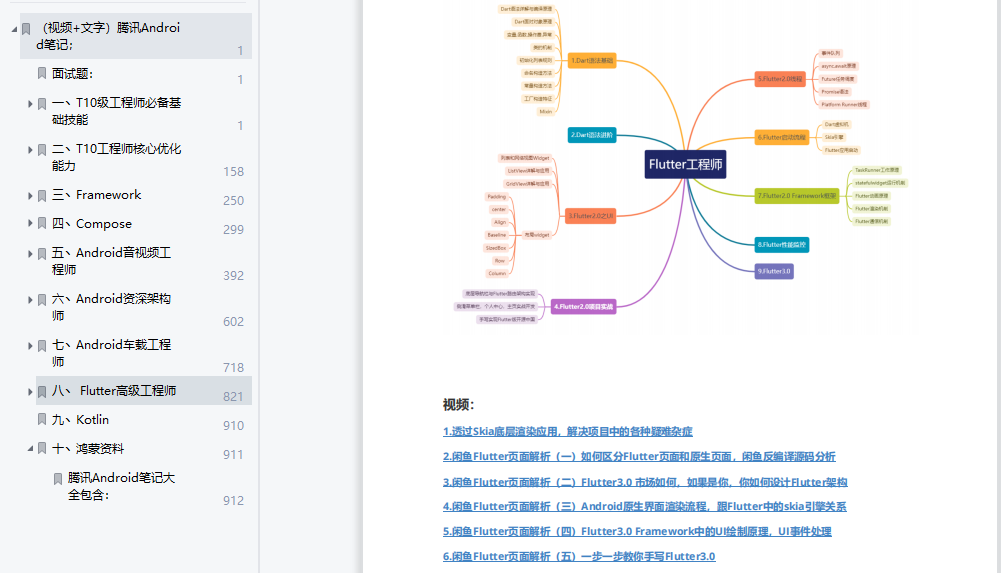Expand the 五、Android音视频工程师 bookmark
This screenshot has width=1001, height=573.
[x=29, y=254]
